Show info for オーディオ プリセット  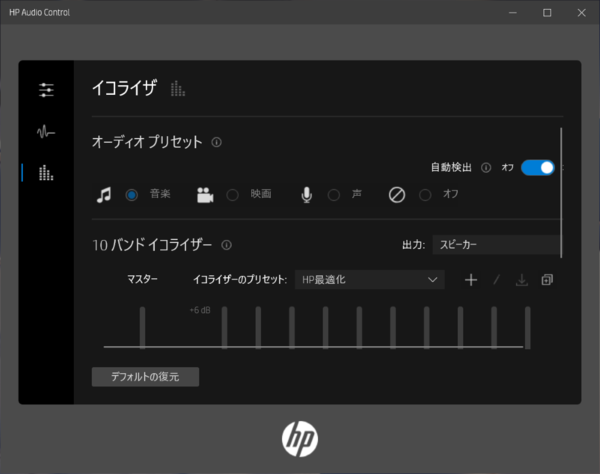[217, 142]
